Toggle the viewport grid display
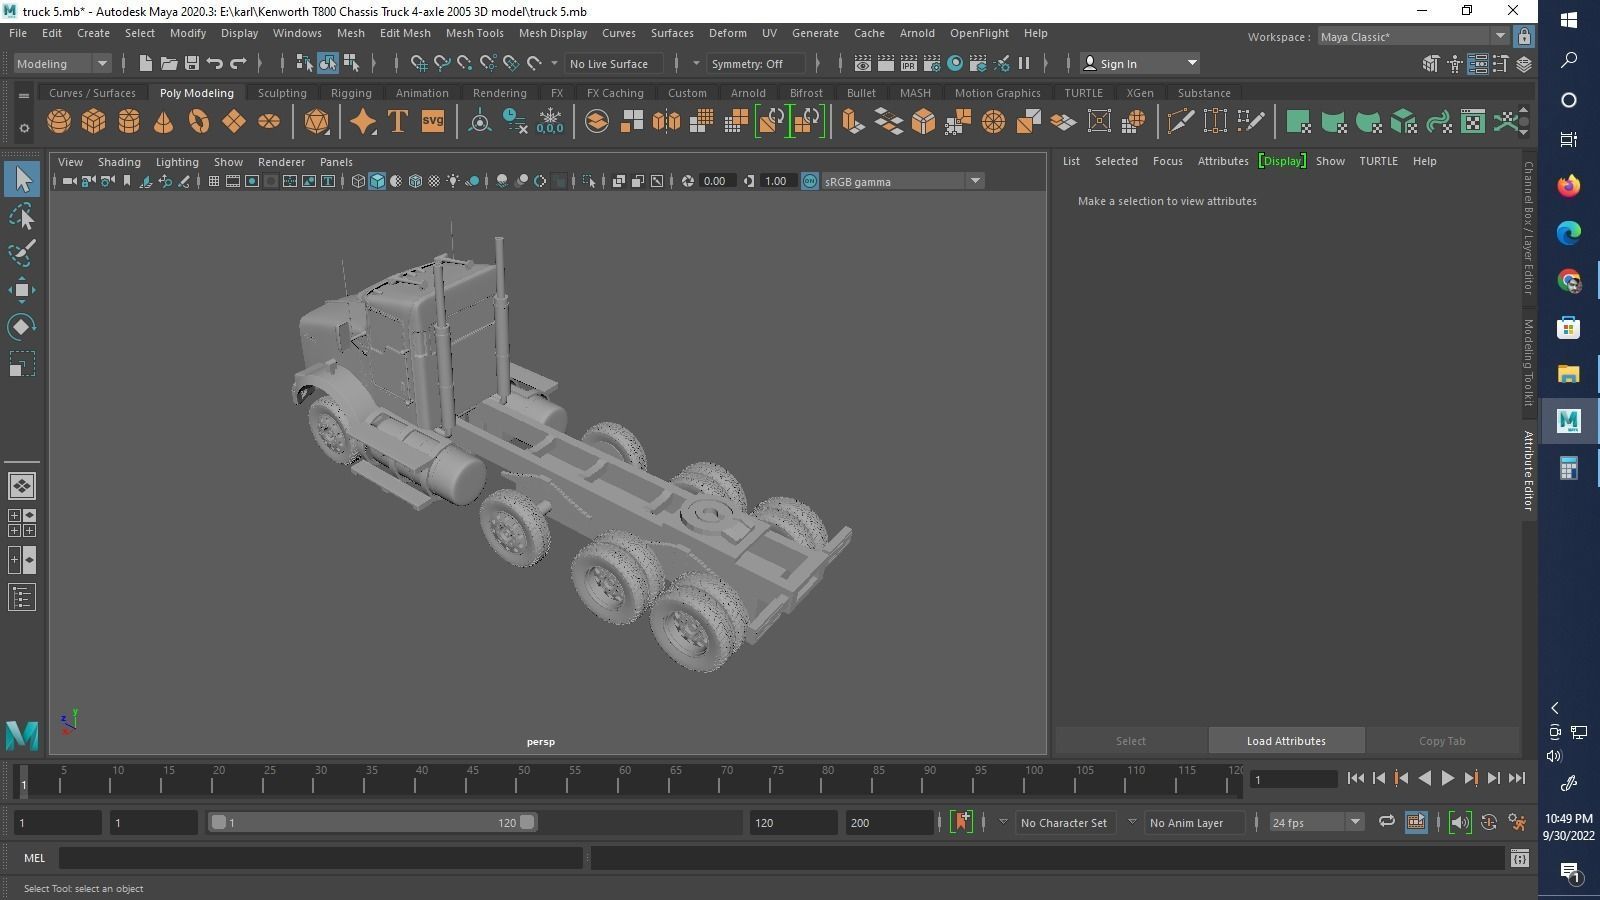Screen dimensions: 1600x900 213,181
